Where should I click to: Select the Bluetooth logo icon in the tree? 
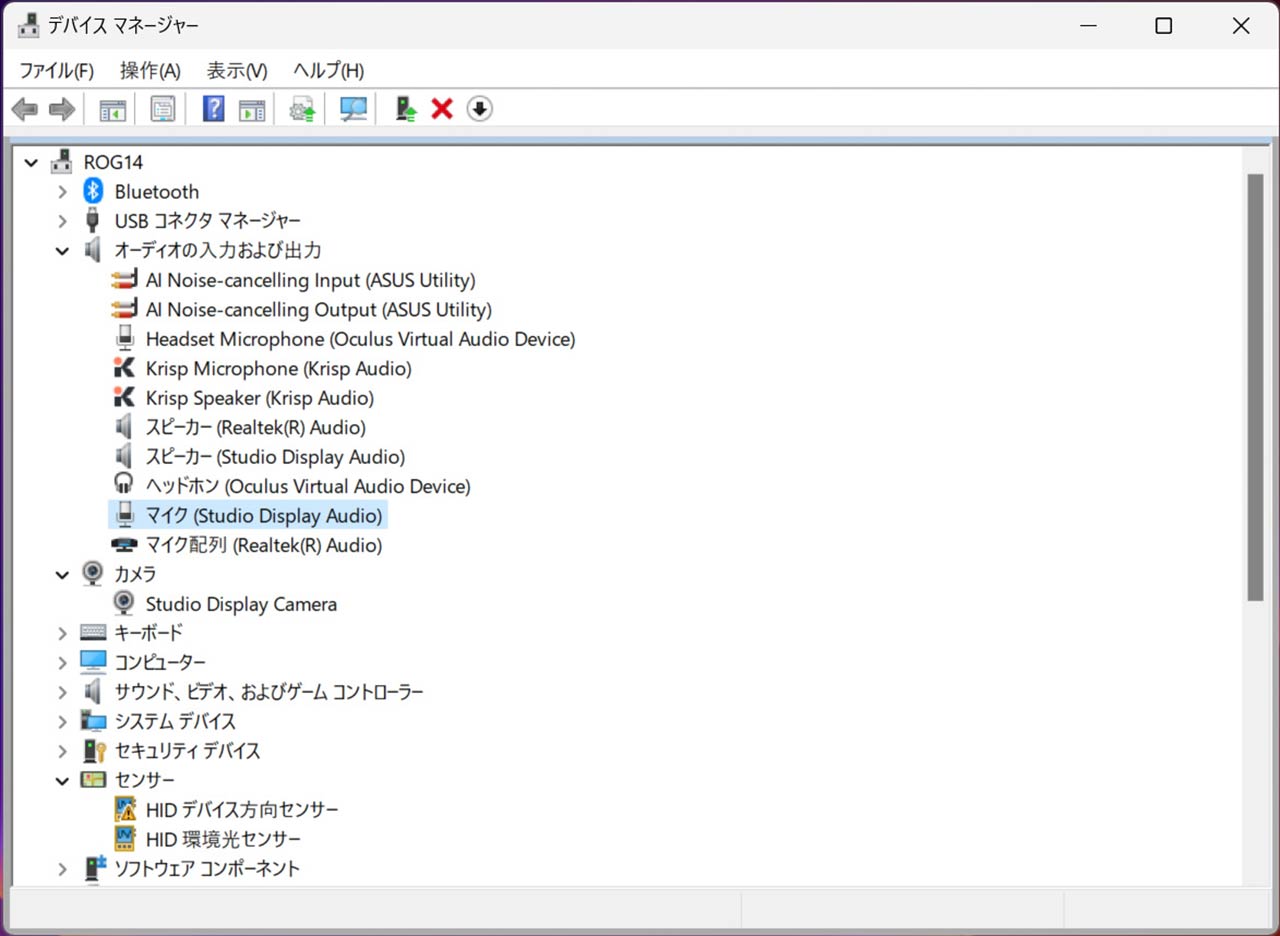point(93,191)
